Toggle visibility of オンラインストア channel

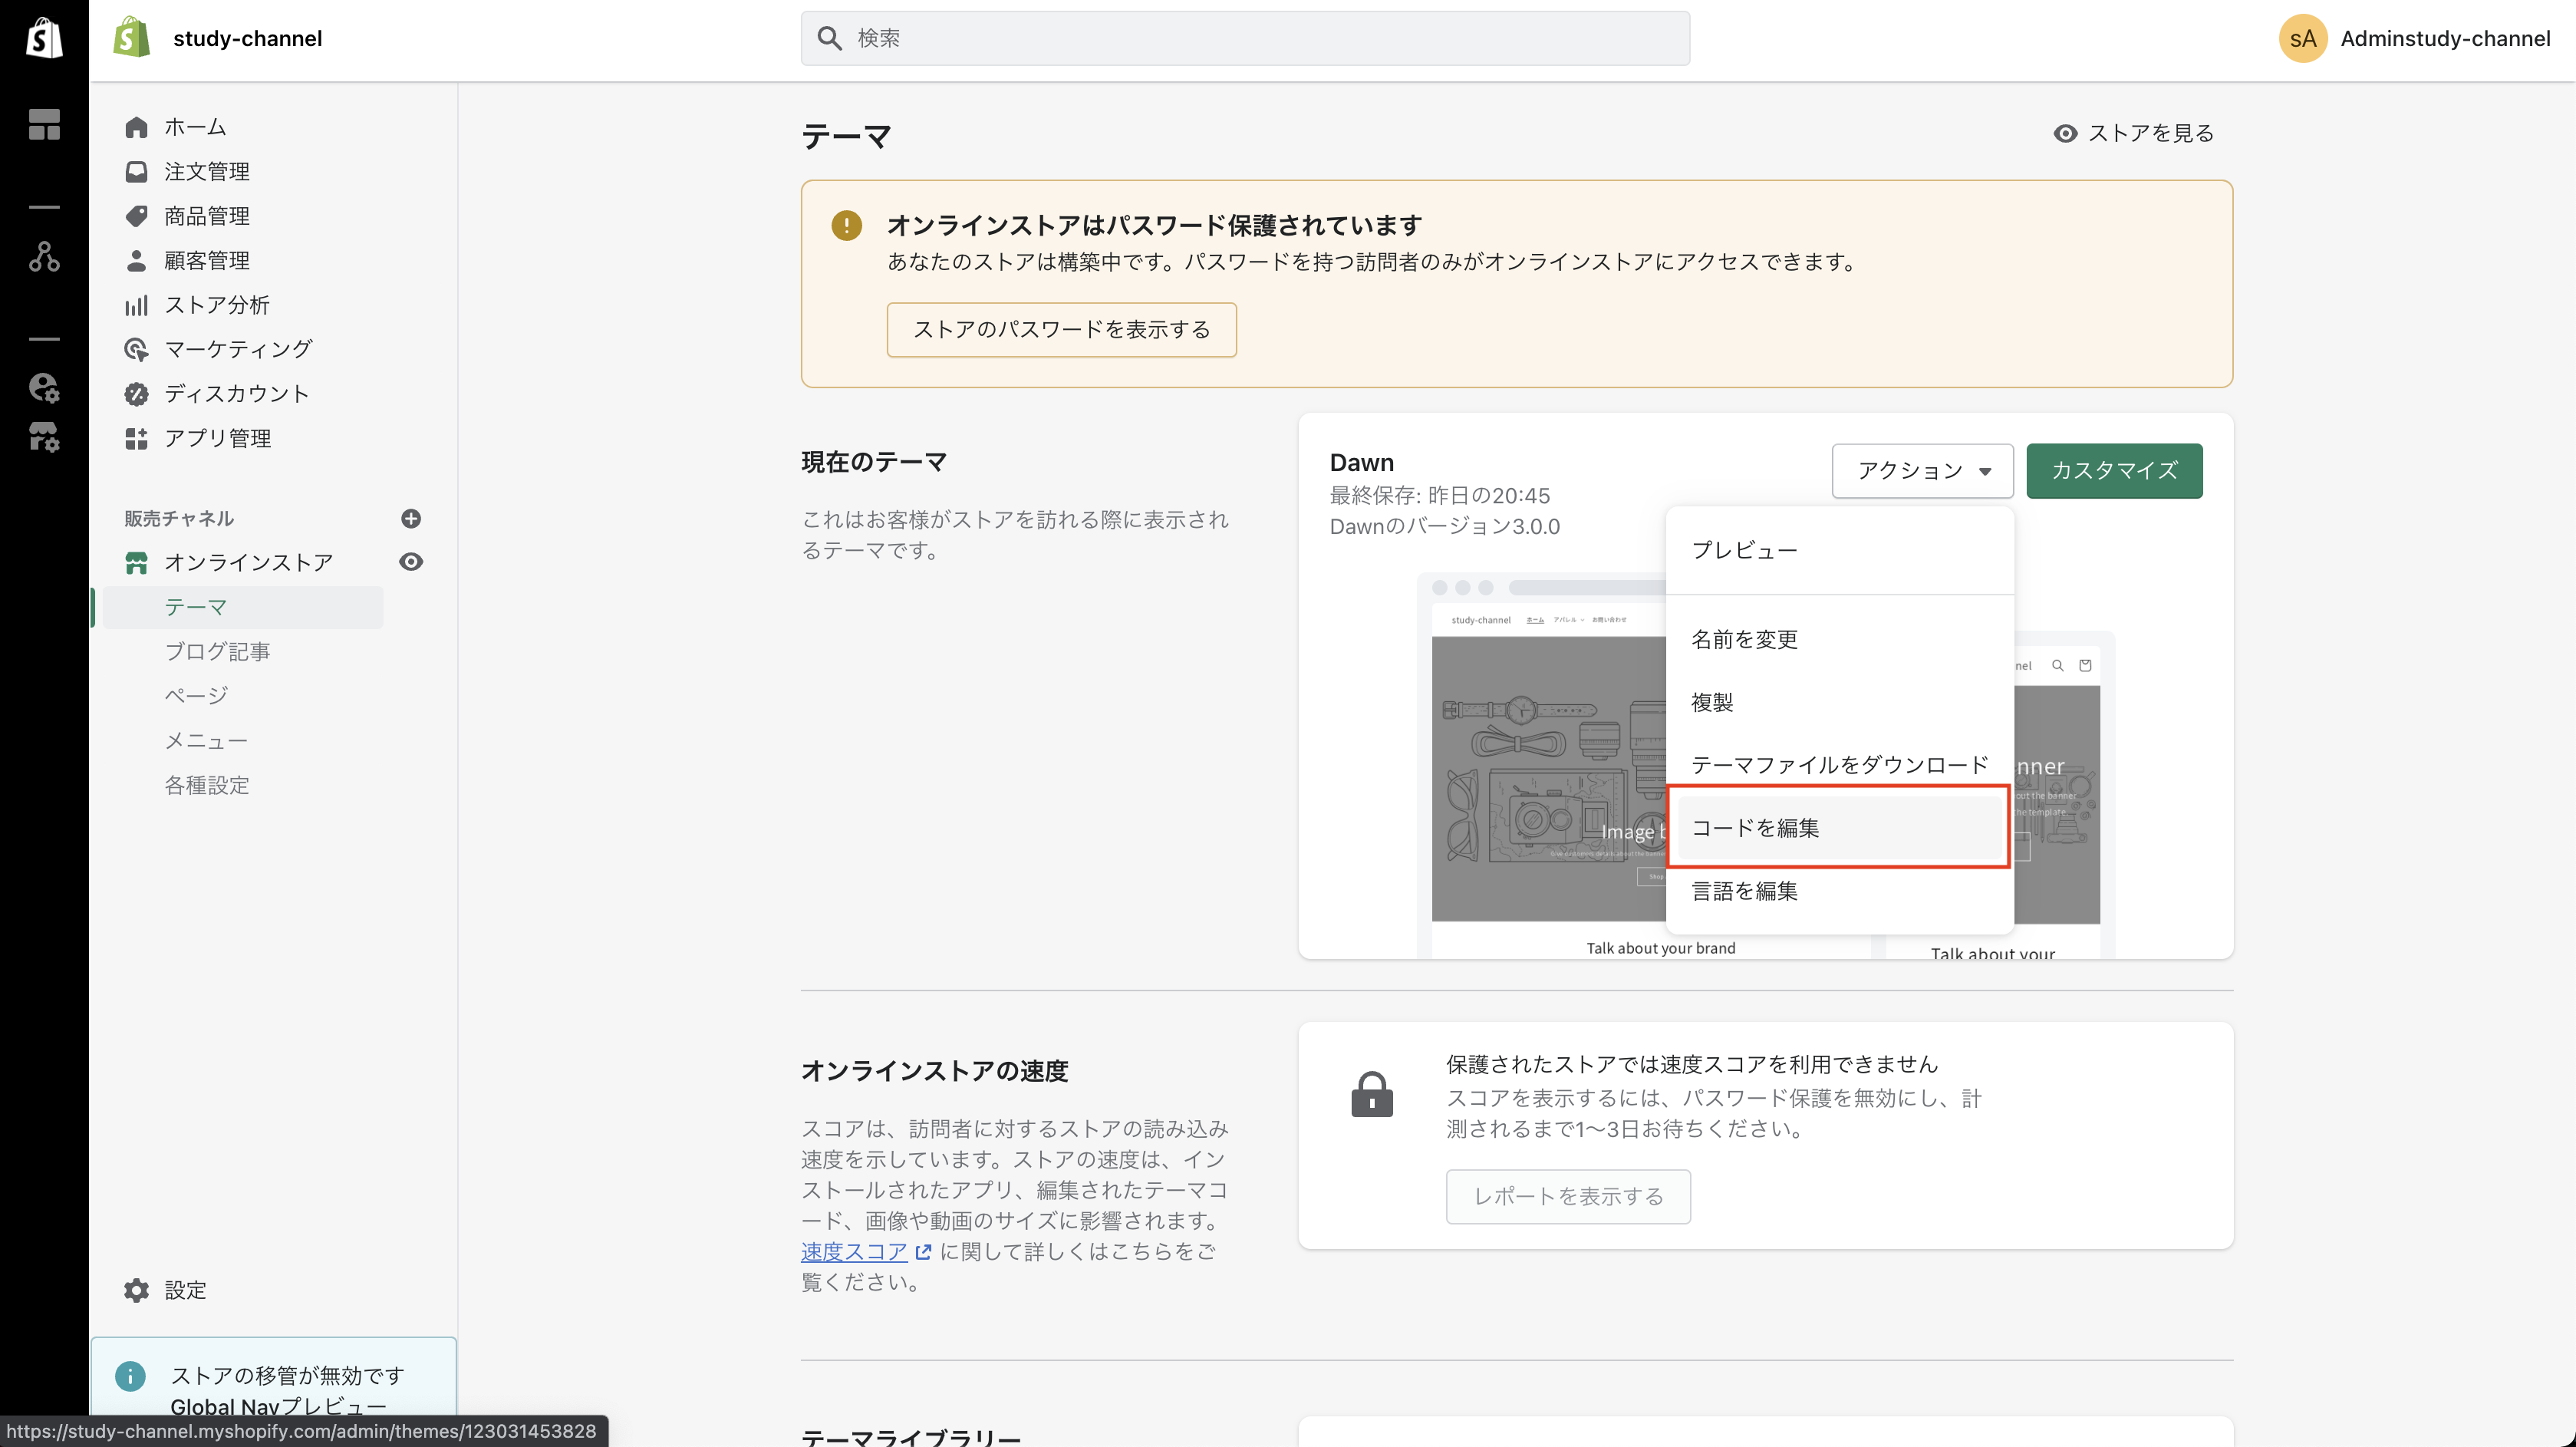411,562
